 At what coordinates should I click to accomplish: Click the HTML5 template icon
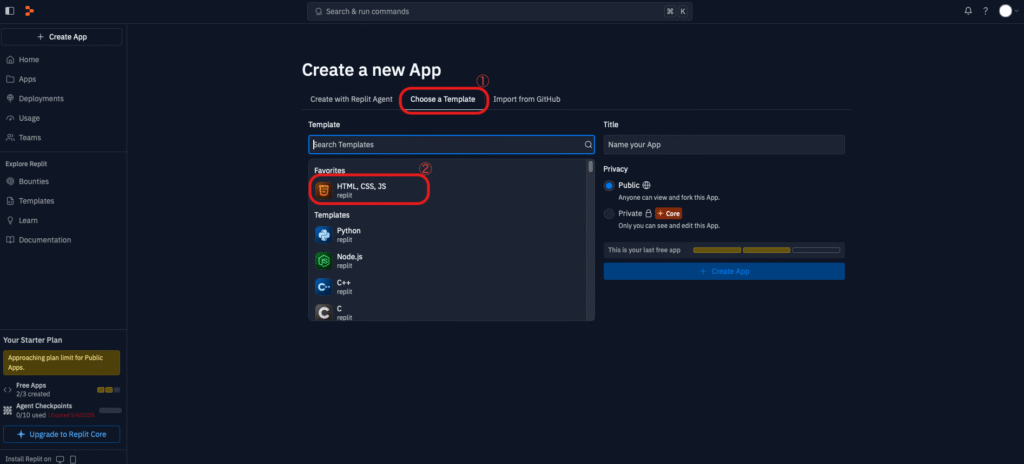(323, 190)
